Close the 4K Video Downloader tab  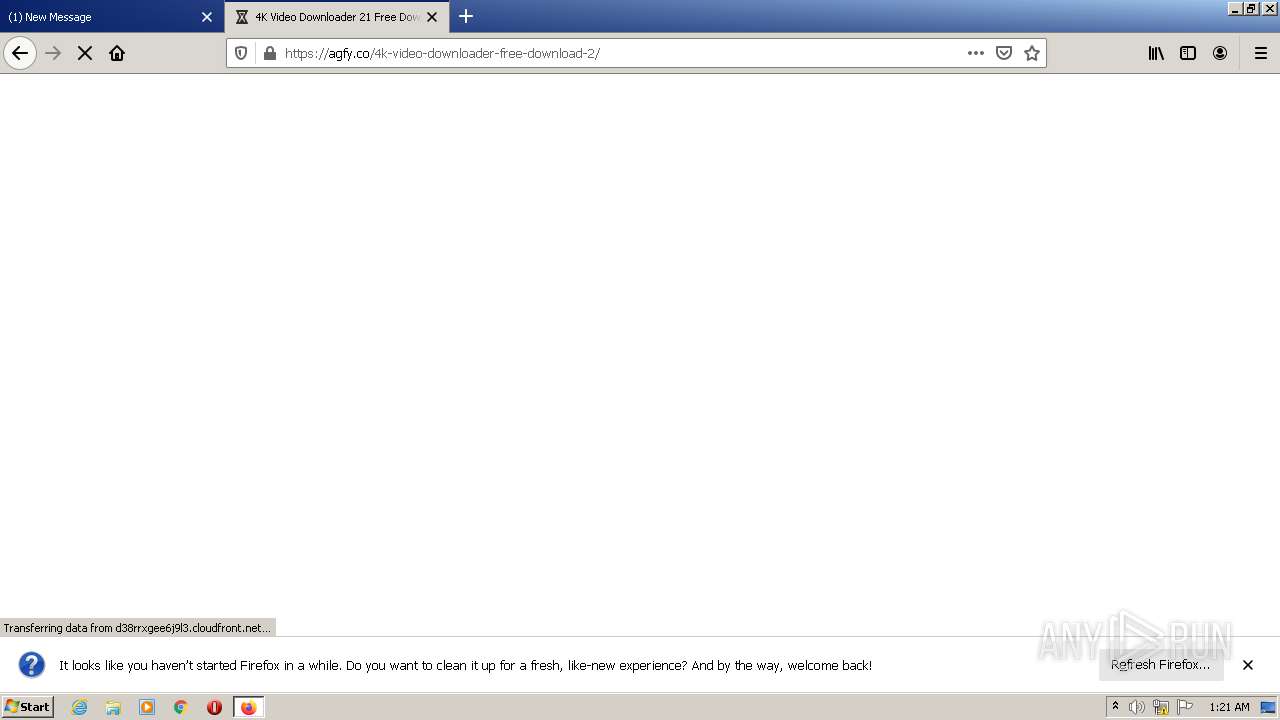pos(432,17)
